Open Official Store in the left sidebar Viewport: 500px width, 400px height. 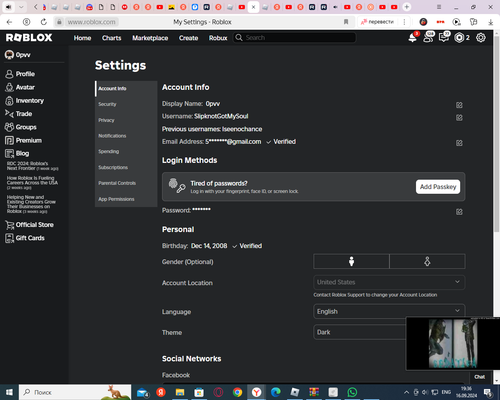(x=29, y=225)
